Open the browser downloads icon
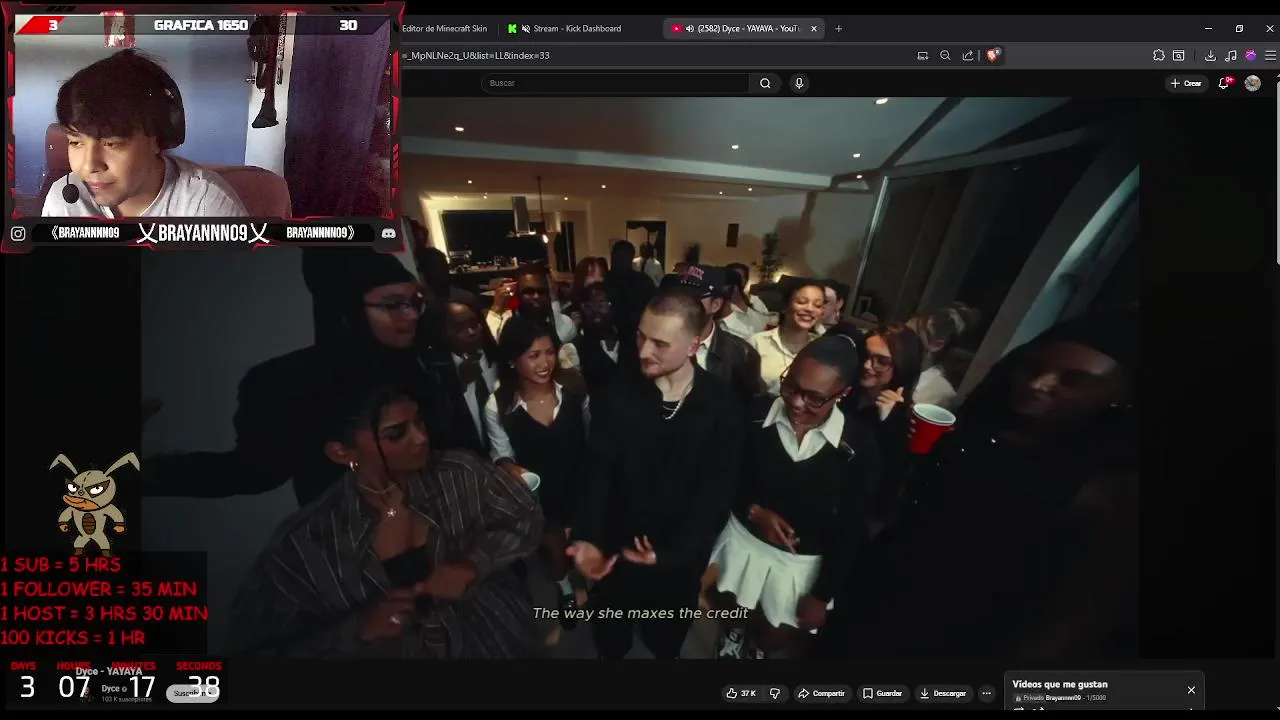 (x=1210, y=56)
